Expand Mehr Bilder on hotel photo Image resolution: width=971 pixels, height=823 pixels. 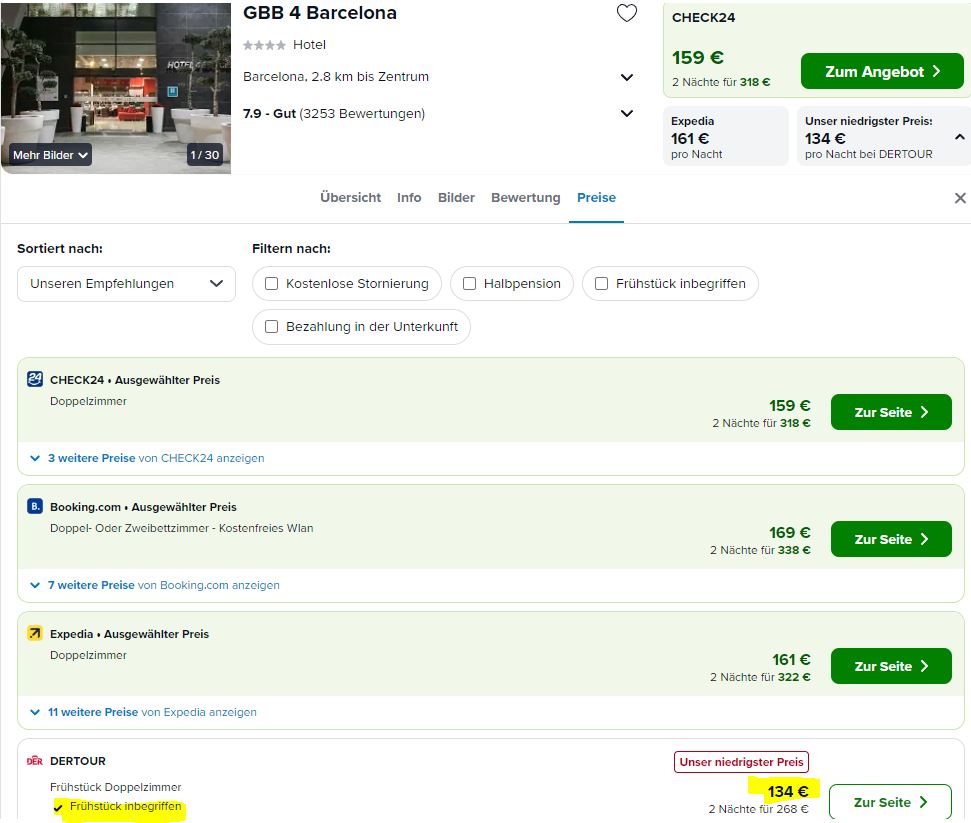click(x=50, y=155)
